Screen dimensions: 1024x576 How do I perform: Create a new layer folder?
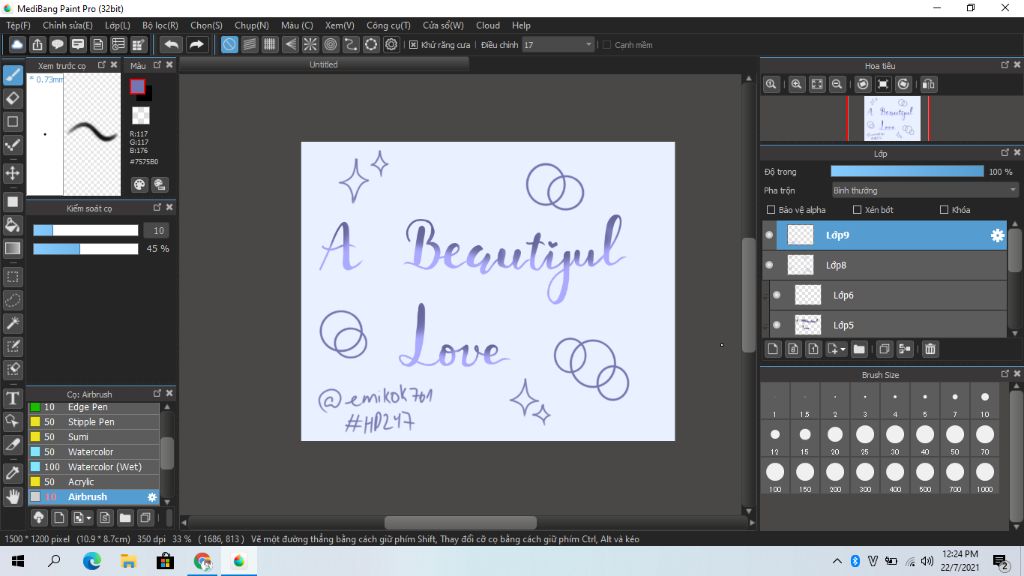[859, 349]
